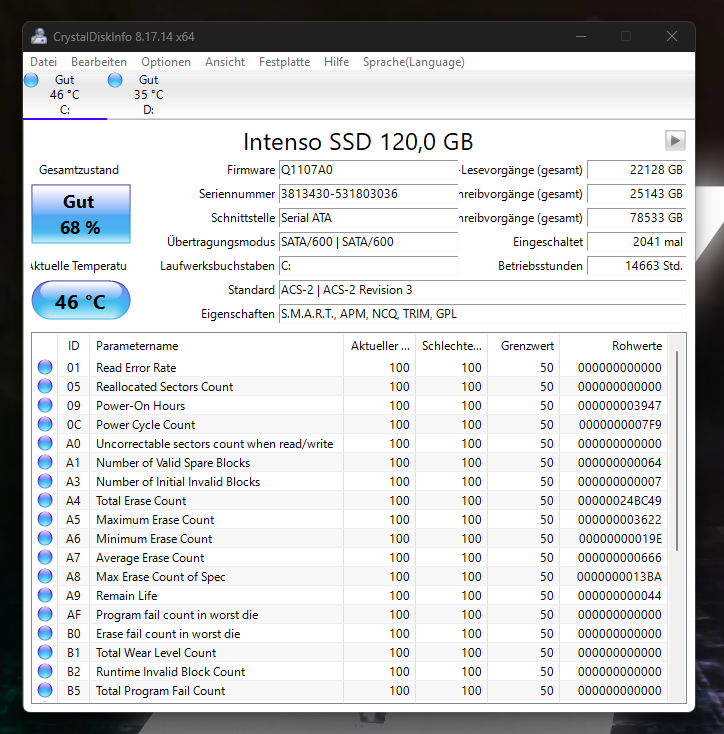Click status orb of Reallocated Sectors Count row
Screen dimensions: 724x734
(x=45, y=387)
